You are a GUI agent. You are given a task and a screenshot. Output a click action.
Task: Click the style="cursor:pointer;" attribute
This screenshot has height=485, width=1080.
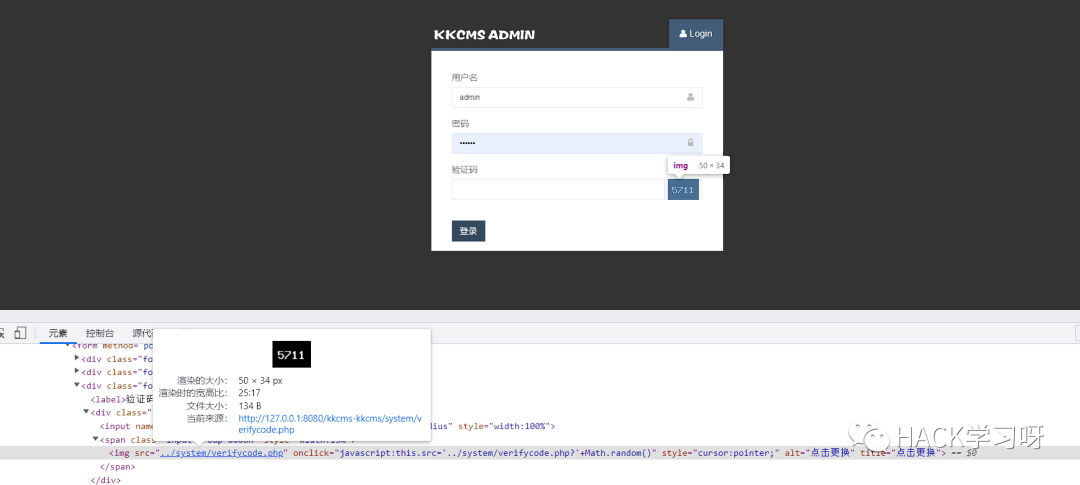[x=720, y=453]
